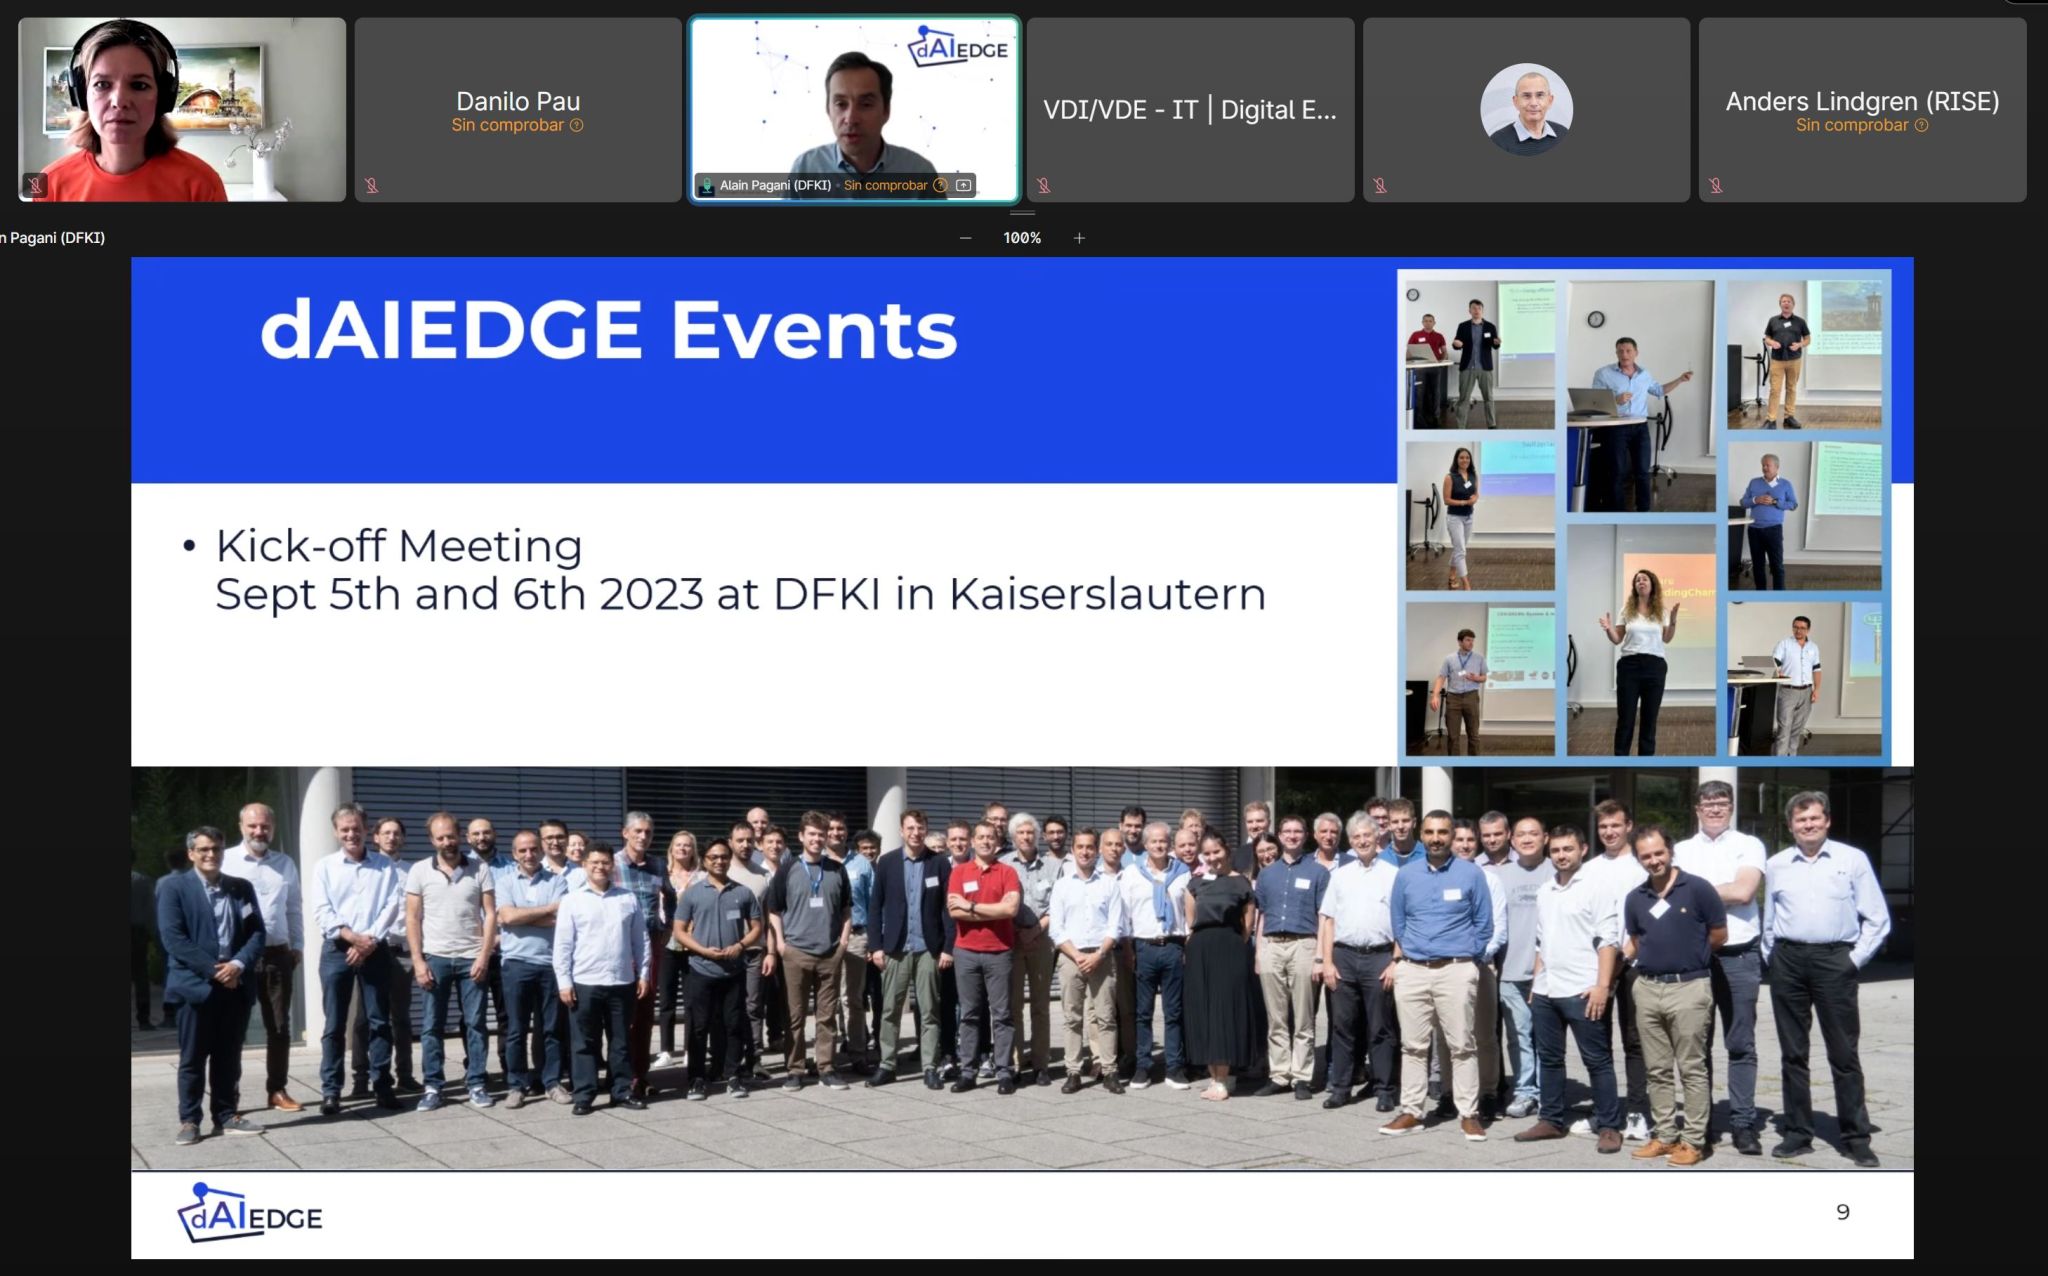Click muted mic icon on Anders Lindgren tile
The image size is (2048, 1276).
[1715, 185]
